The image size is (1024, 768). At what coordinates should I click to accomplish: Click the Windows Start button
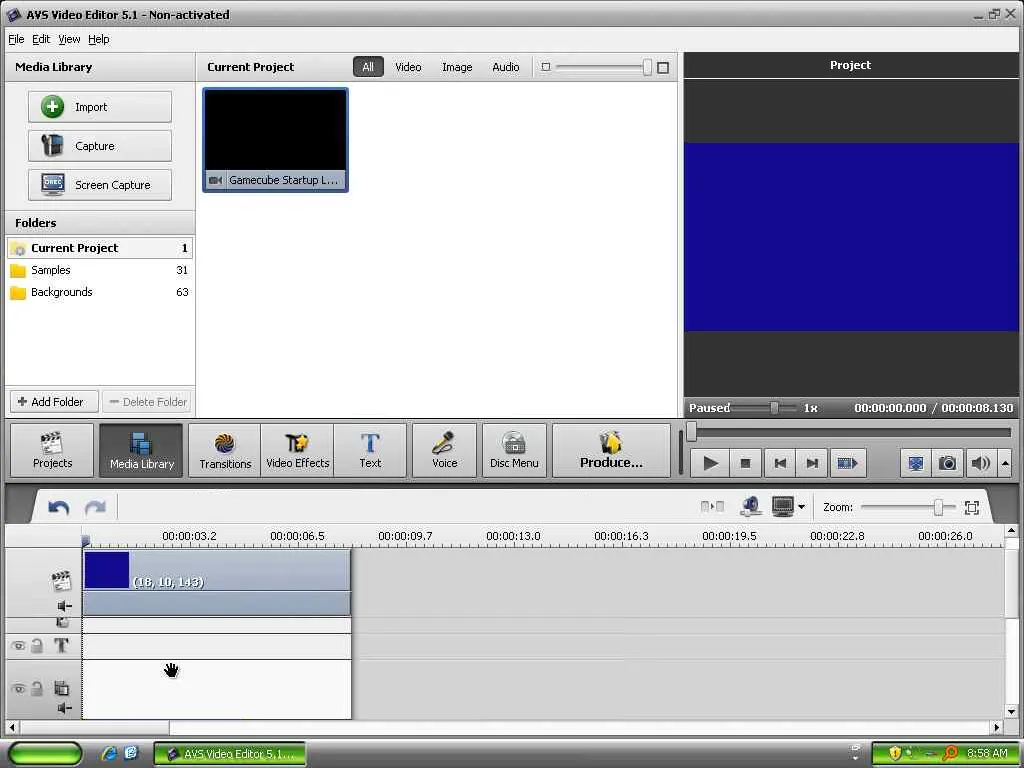coord(46,754)
